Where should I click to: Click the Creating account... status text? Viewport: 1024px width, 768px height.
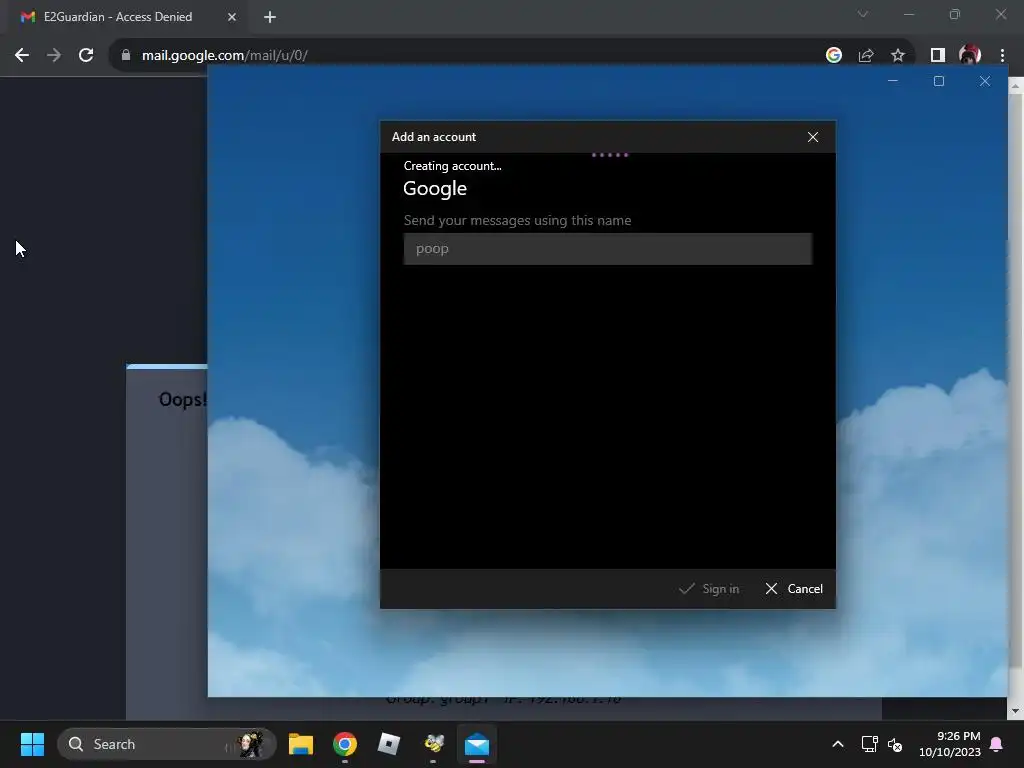coord(453,166)
